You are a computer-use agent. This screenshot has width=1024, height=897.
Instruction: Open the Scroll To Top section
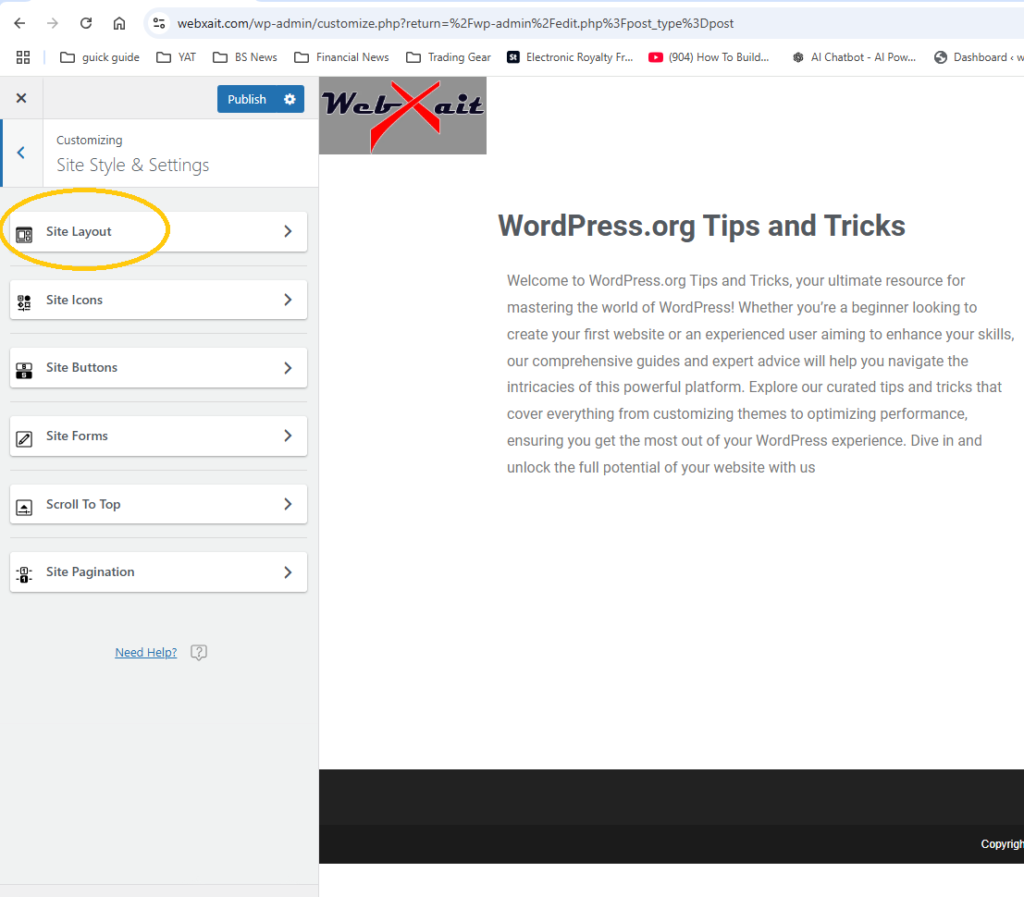(x=158, y=504)
